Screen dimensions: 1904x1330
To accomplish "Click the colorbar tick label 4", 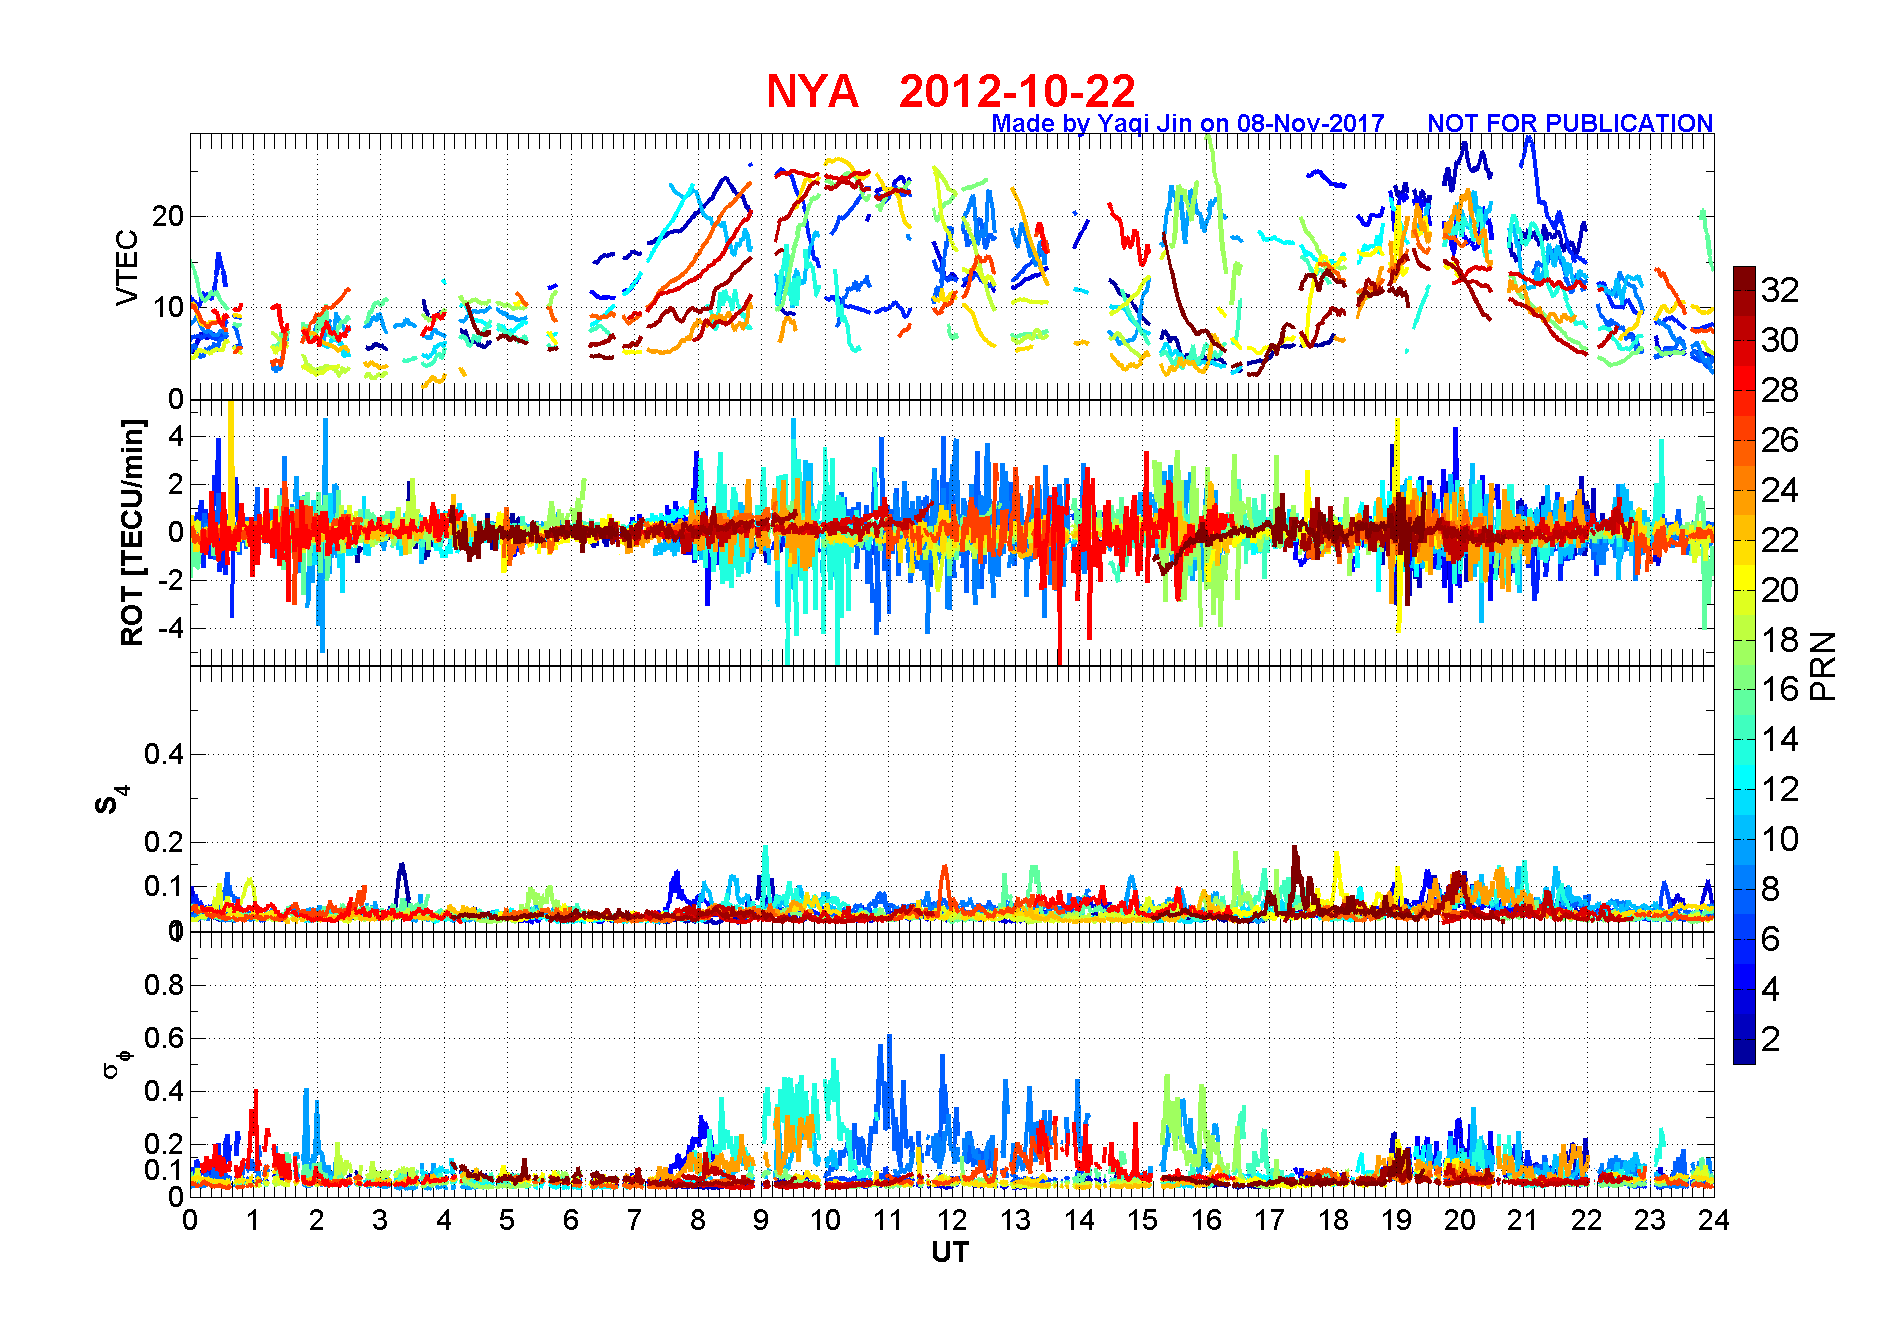I will (1771, 989).
